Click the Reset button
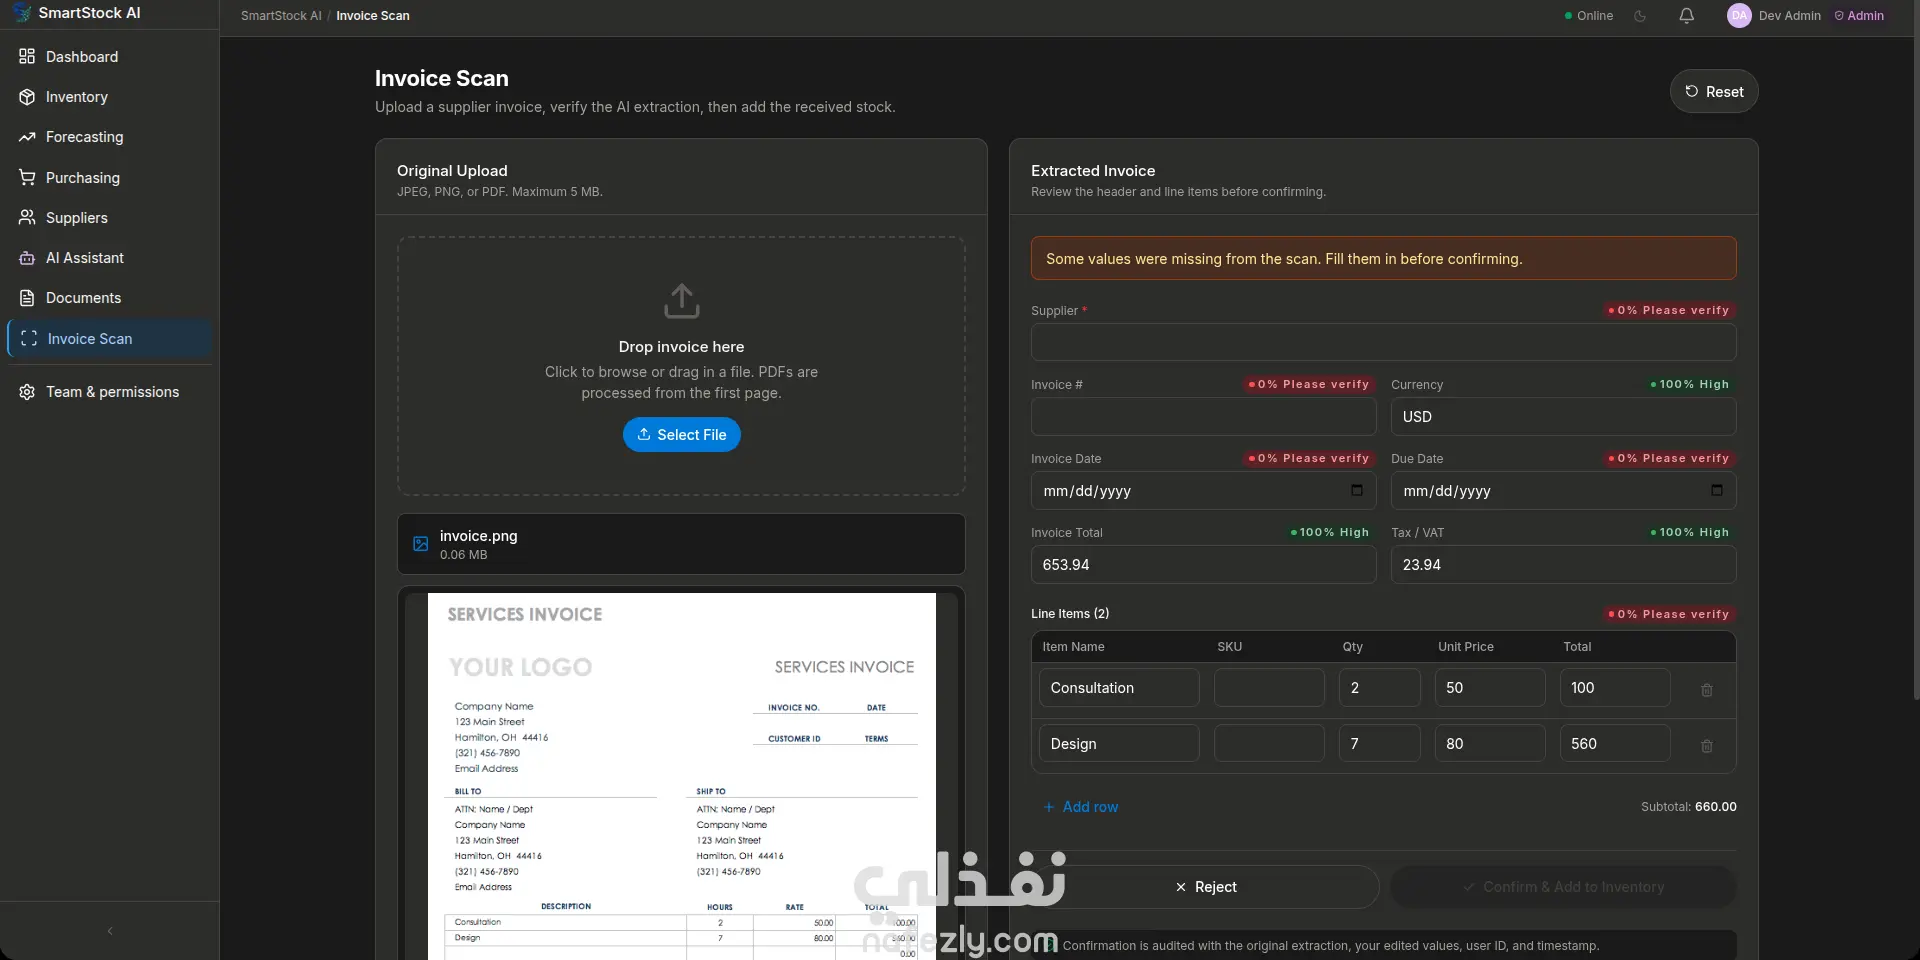This screenshot has width=1920, height=960. [x=1714, y=91]
